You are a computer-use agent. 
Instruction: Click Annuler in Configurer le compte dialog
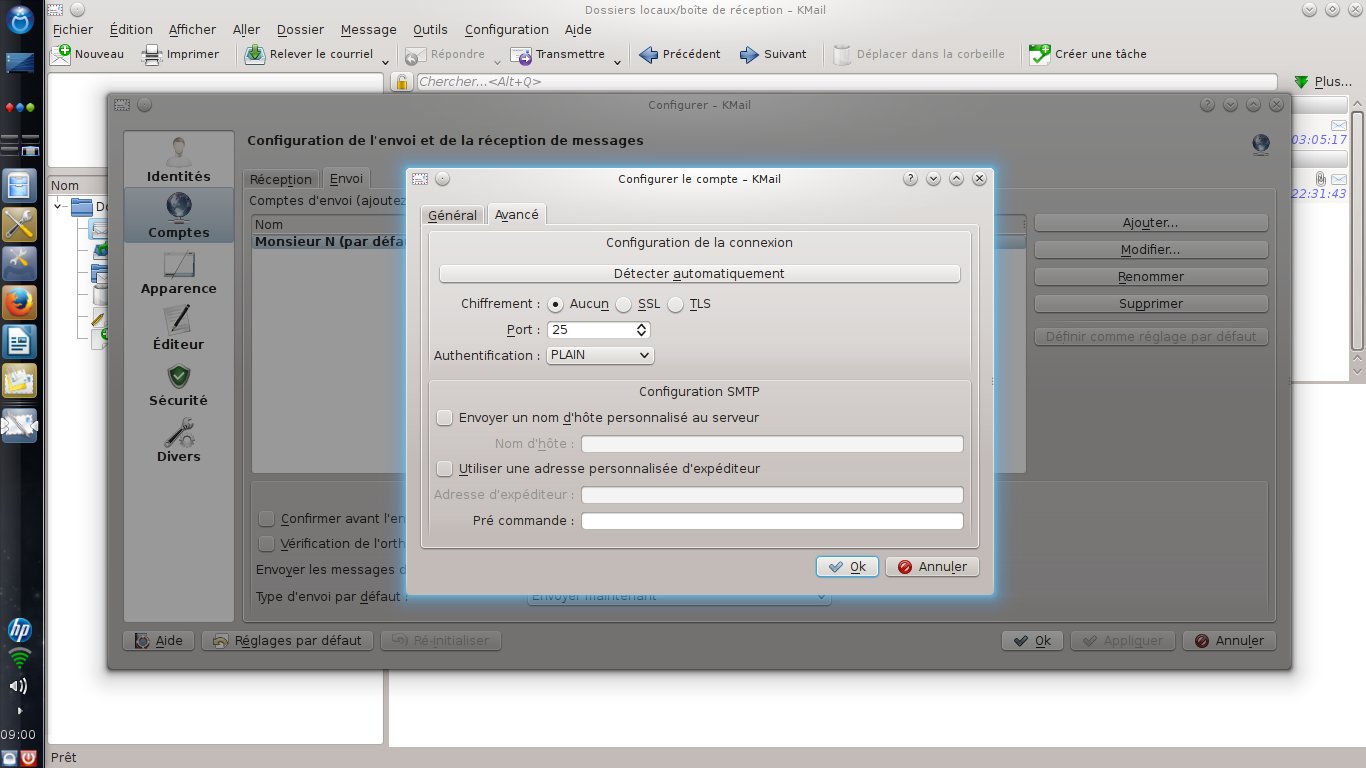tap(932, 567)
